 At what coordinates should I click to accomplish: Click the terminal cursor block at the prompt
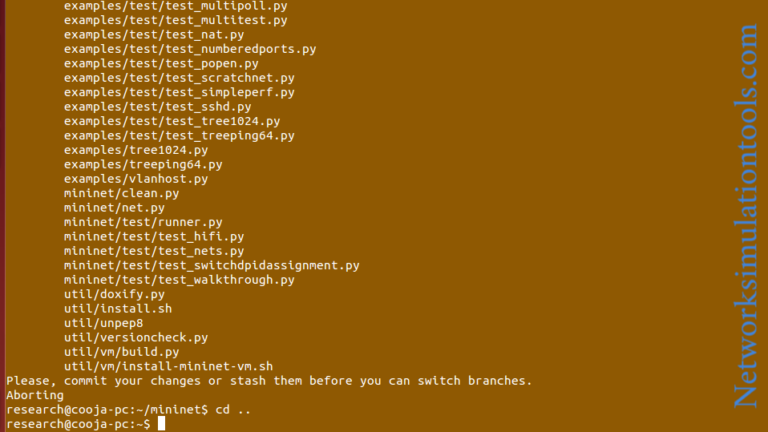(x=160, y=425)
